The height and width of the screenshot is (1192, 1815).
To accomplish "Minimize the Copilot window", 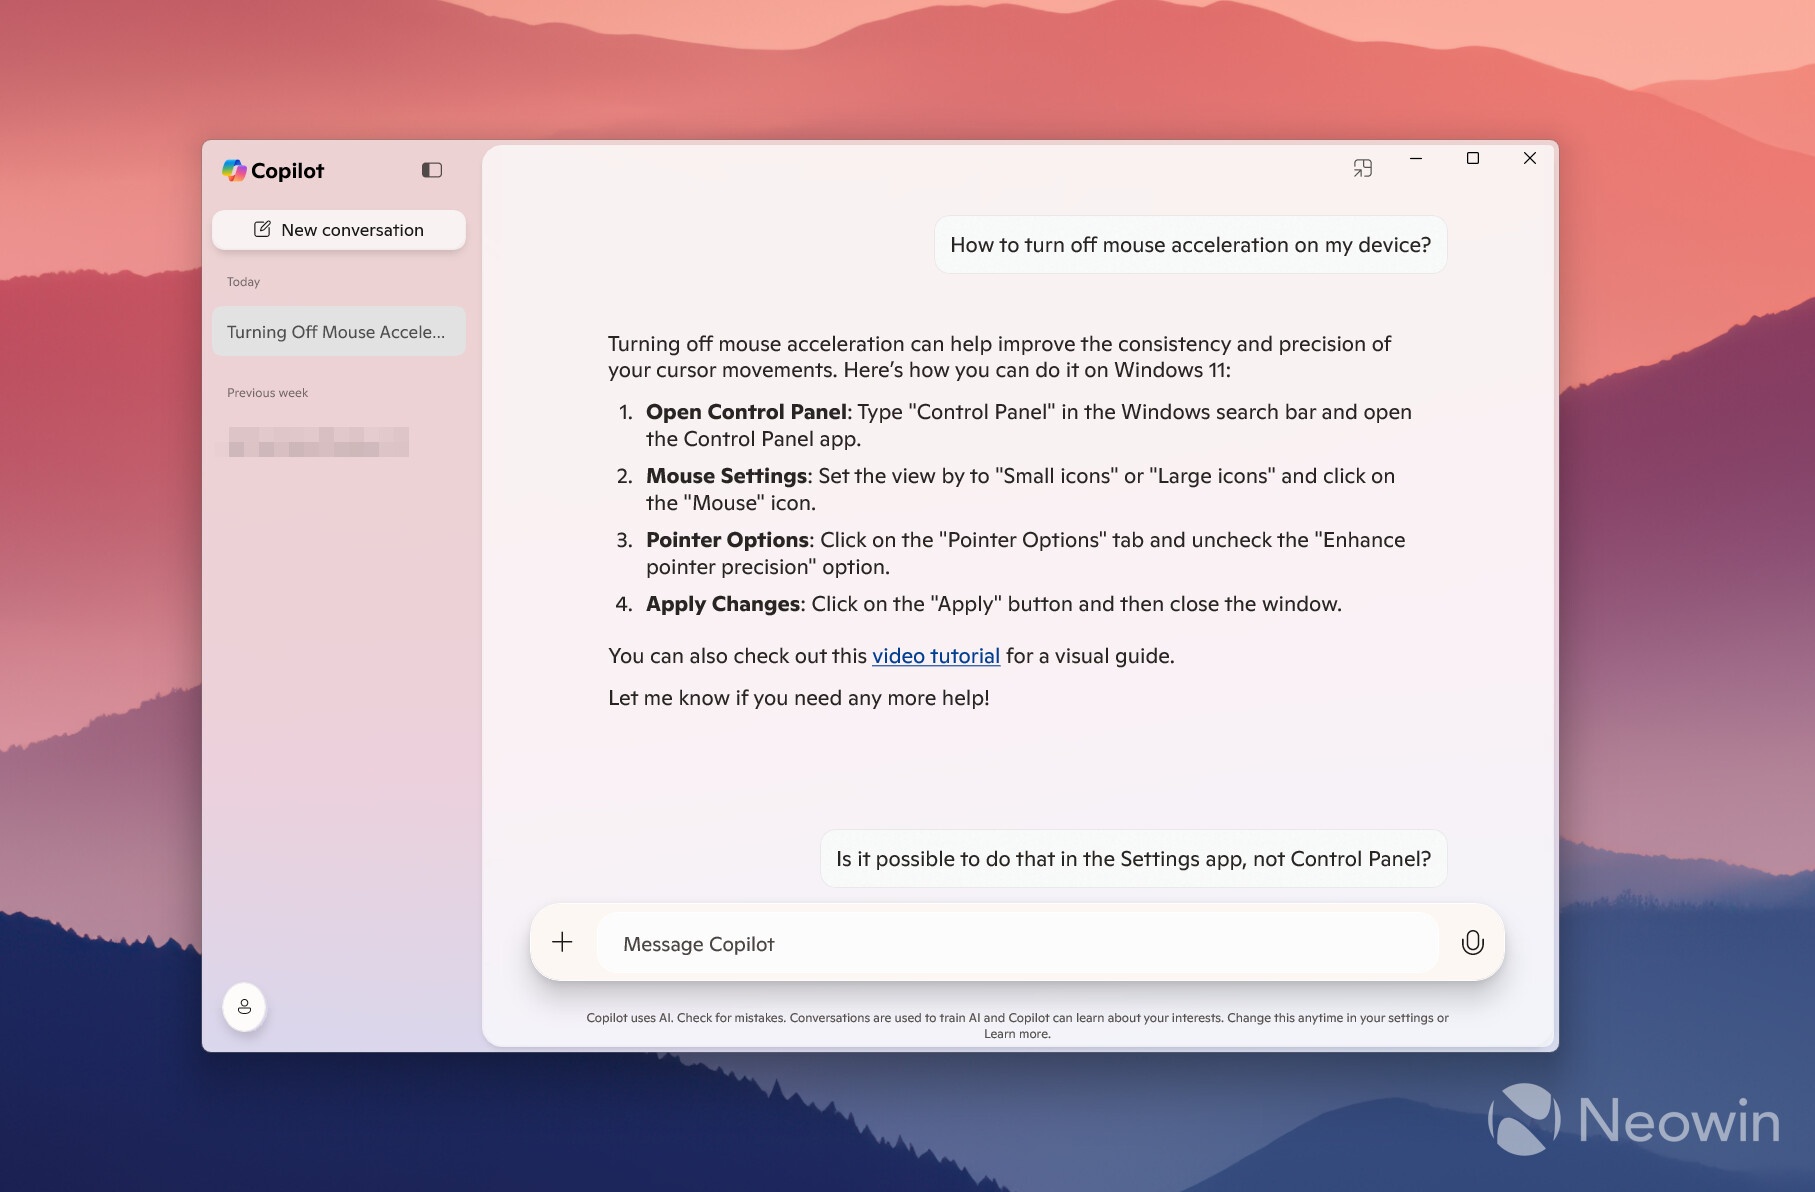I will [x=1416, y=158].
